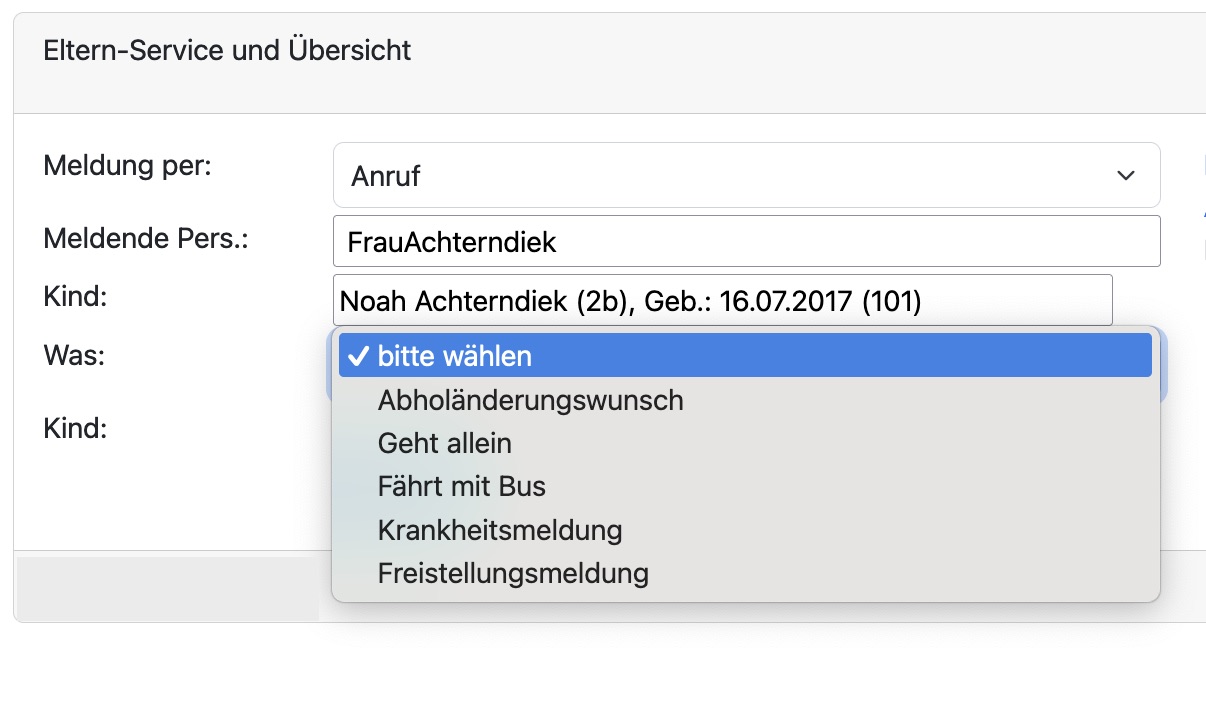Click the Meldung per label
Viewport: 1206px width, 702px height.
coord(127,165)
